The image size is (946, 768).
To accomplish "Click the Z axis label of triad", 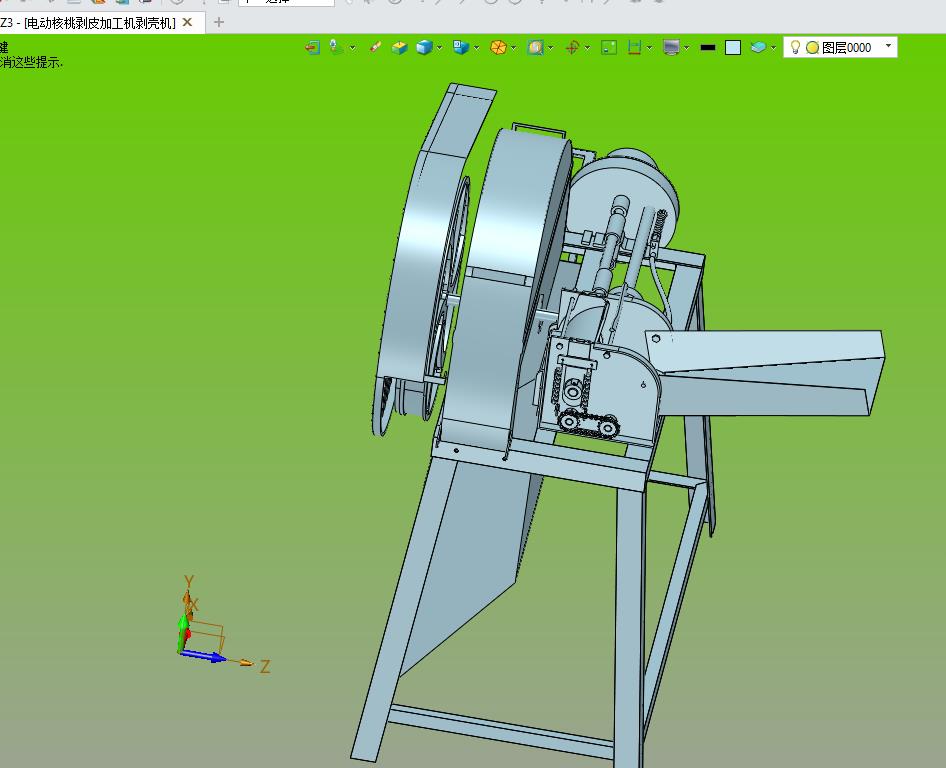I will (265, 667).
